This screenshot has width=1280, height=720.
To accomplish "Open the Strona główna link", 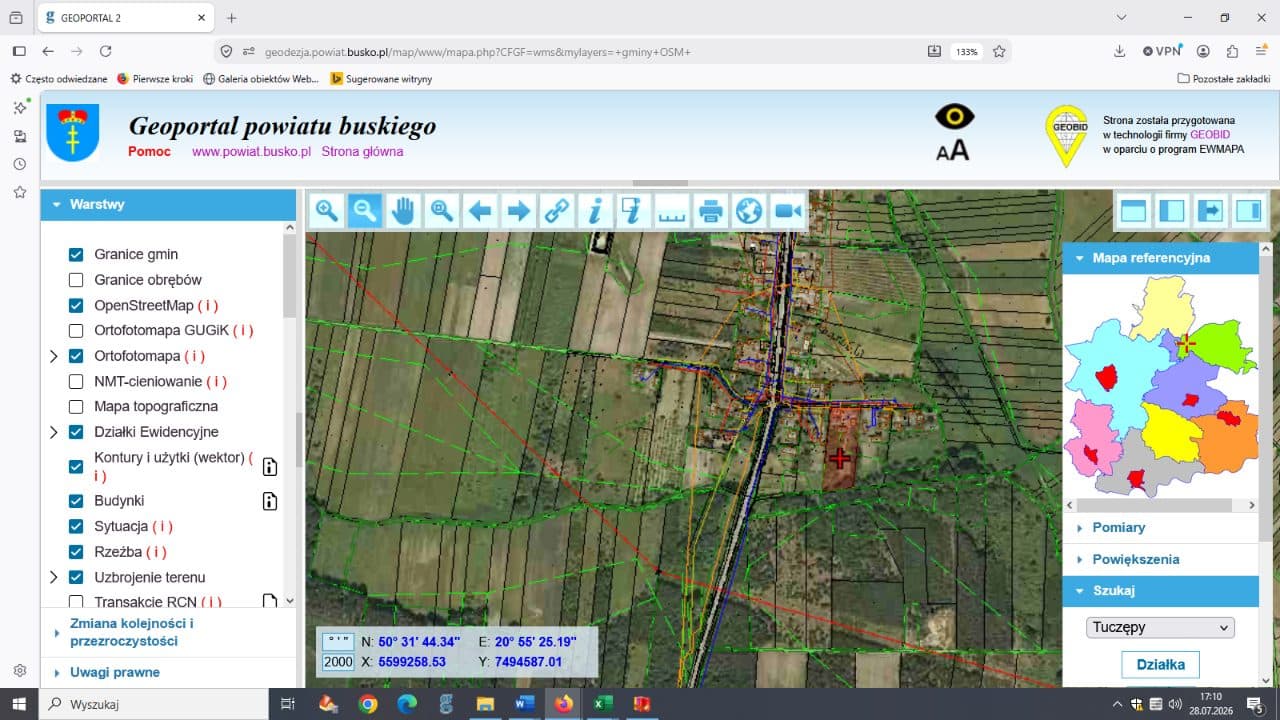I will tap(362, 152).
